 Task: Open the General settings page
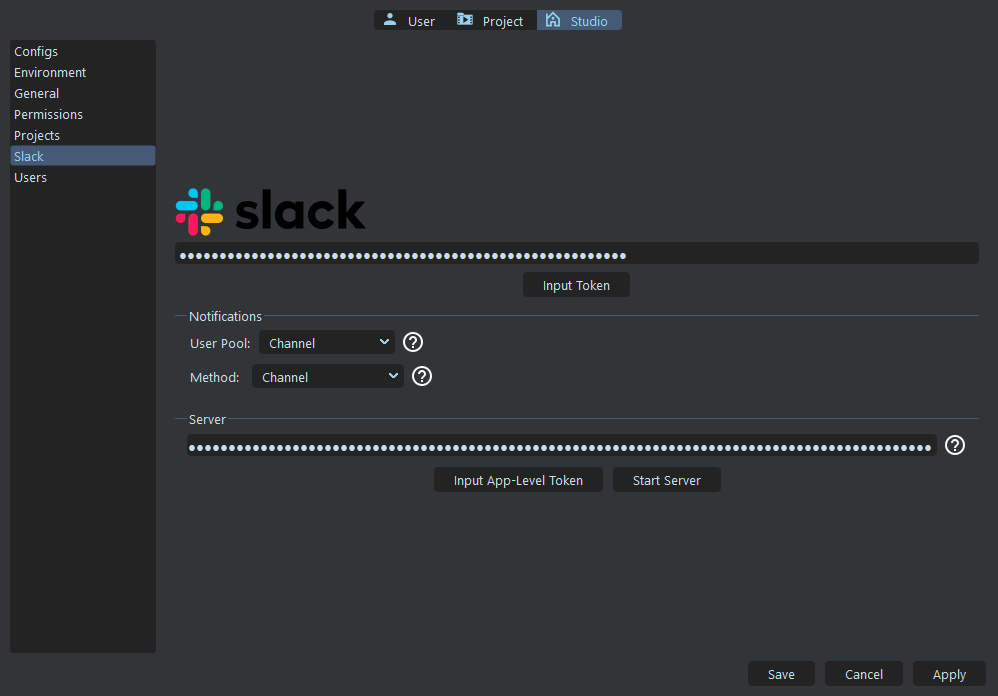point(83,94)
